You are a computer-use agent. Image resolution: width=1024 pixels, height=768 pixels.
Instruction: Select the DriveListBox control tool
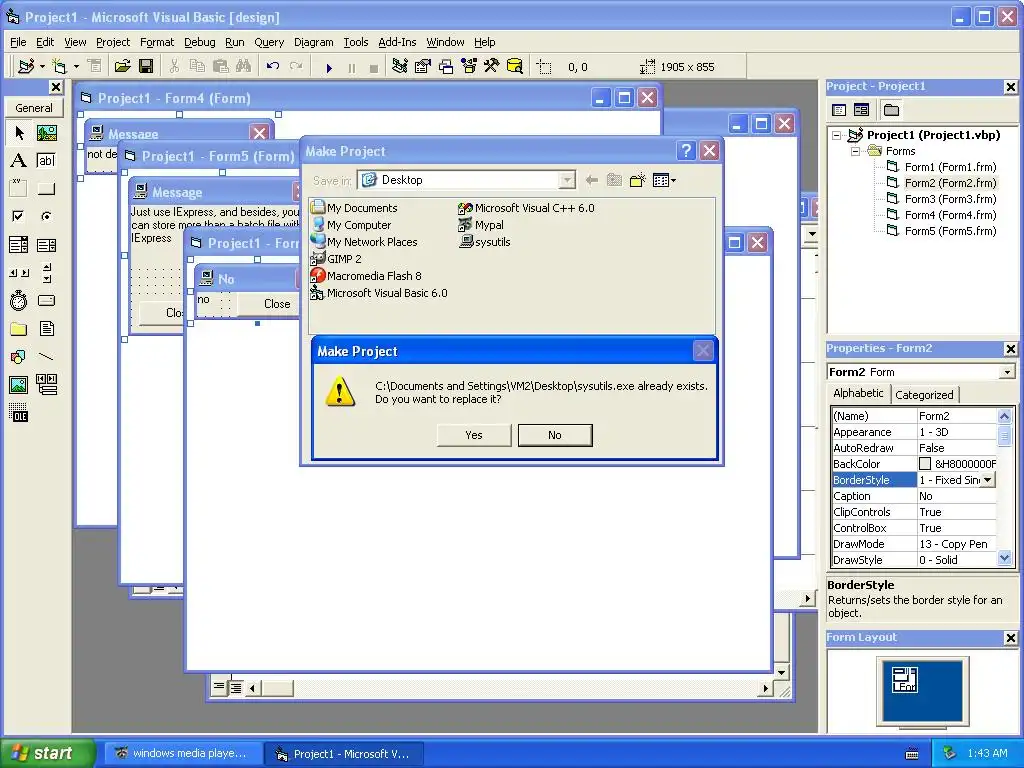click(x=47, y=300)
